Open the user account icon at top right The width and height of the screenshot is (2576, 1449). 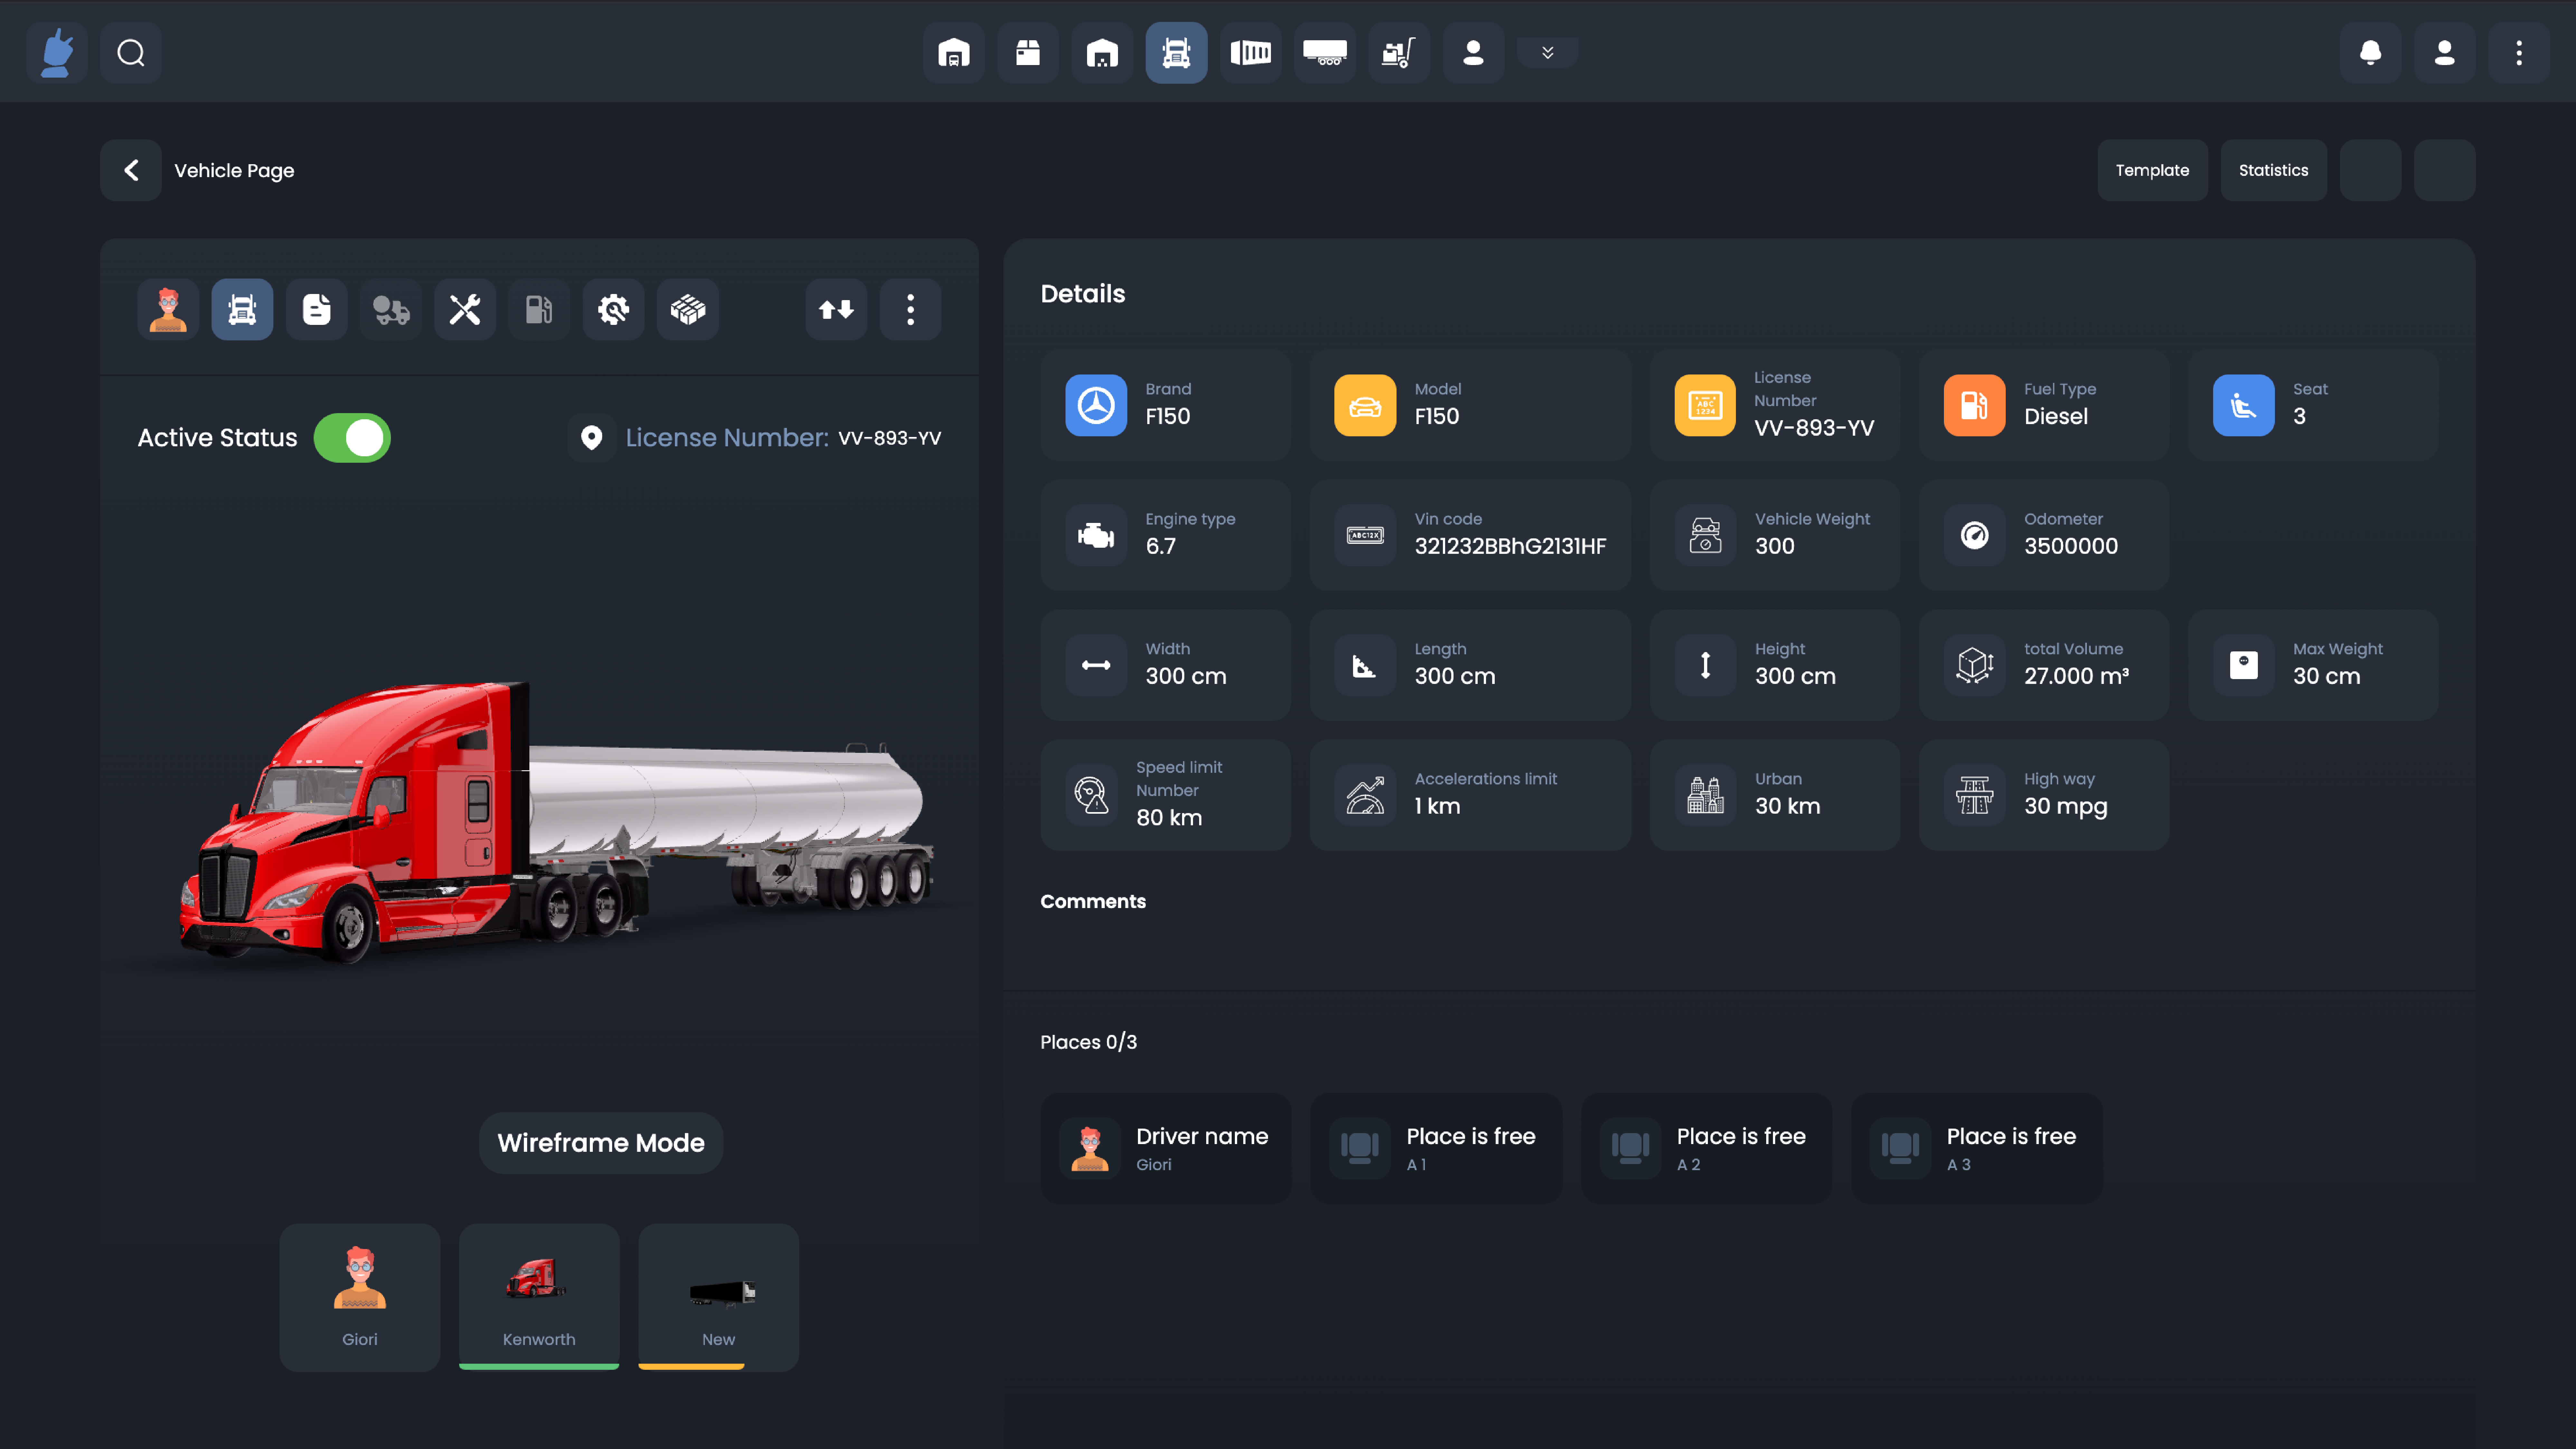point(2445,53)
